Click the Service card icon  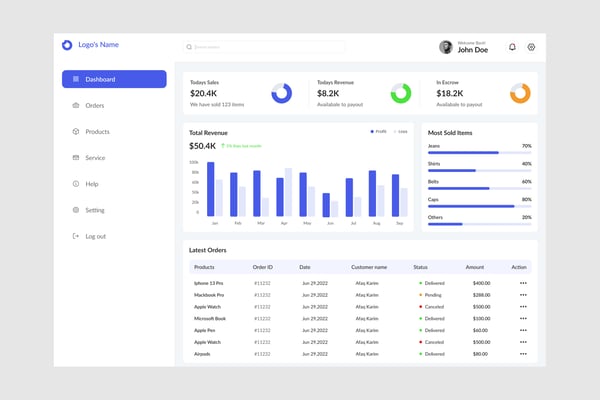[76, 157]
